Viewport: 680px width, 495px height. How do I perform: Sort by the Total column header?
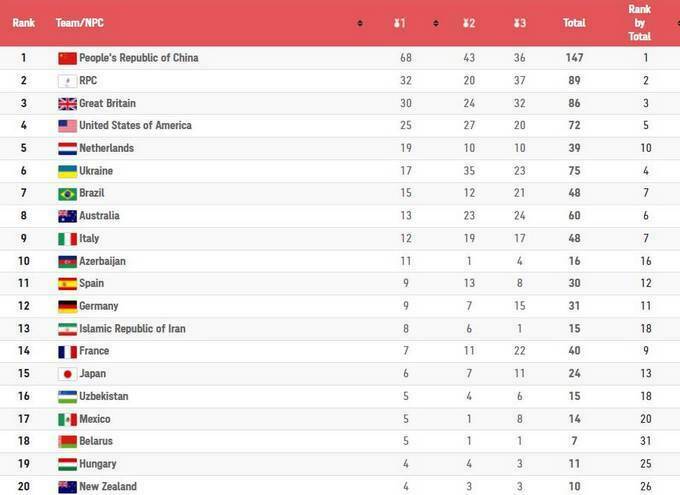click(574, 22)
